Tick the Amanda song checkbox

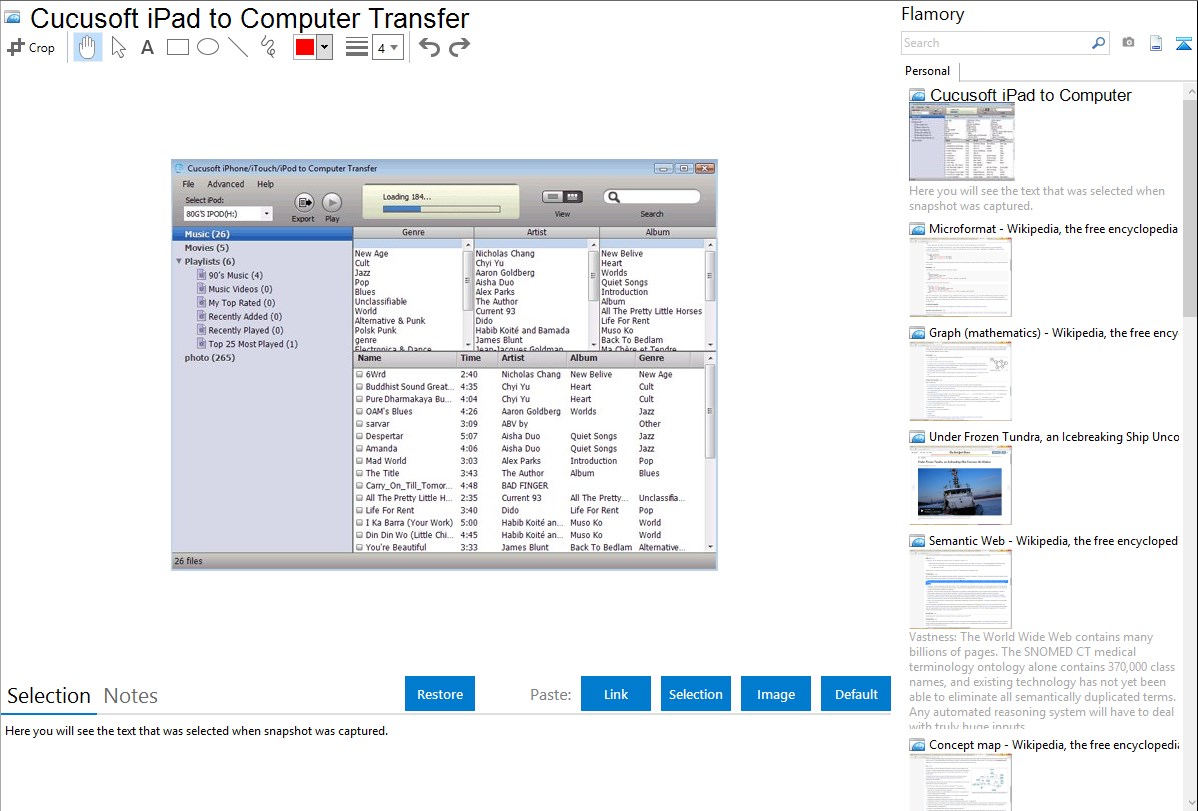359,449
